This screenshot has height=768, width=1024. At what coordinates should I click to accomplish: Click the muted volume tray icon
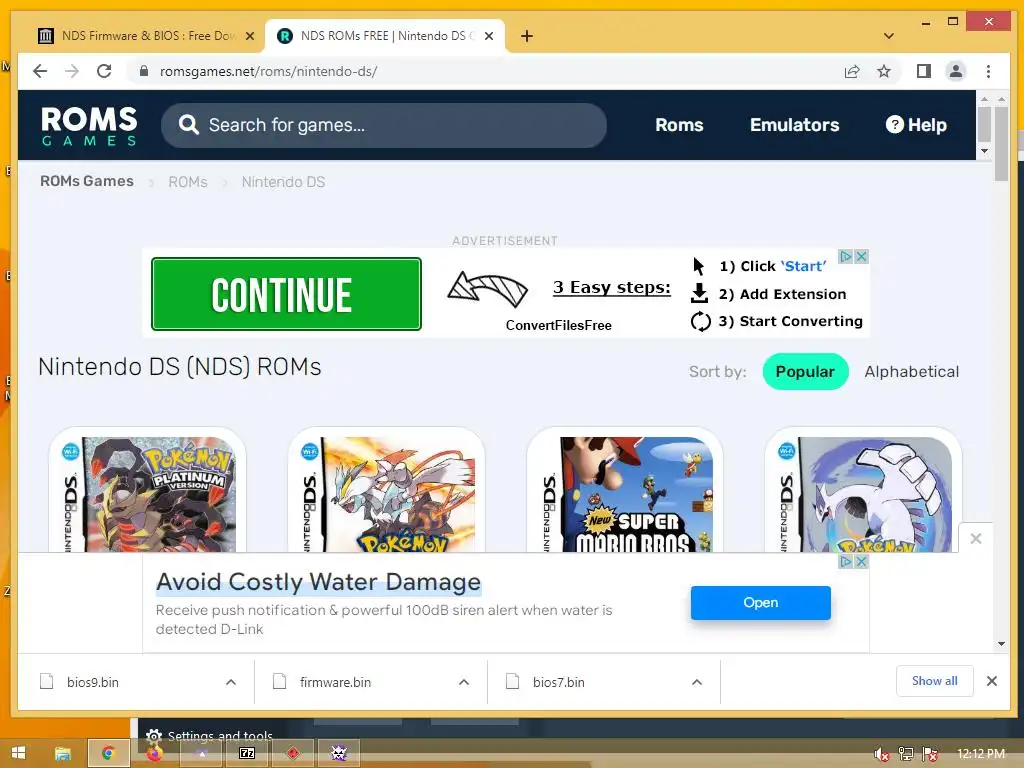882,754
